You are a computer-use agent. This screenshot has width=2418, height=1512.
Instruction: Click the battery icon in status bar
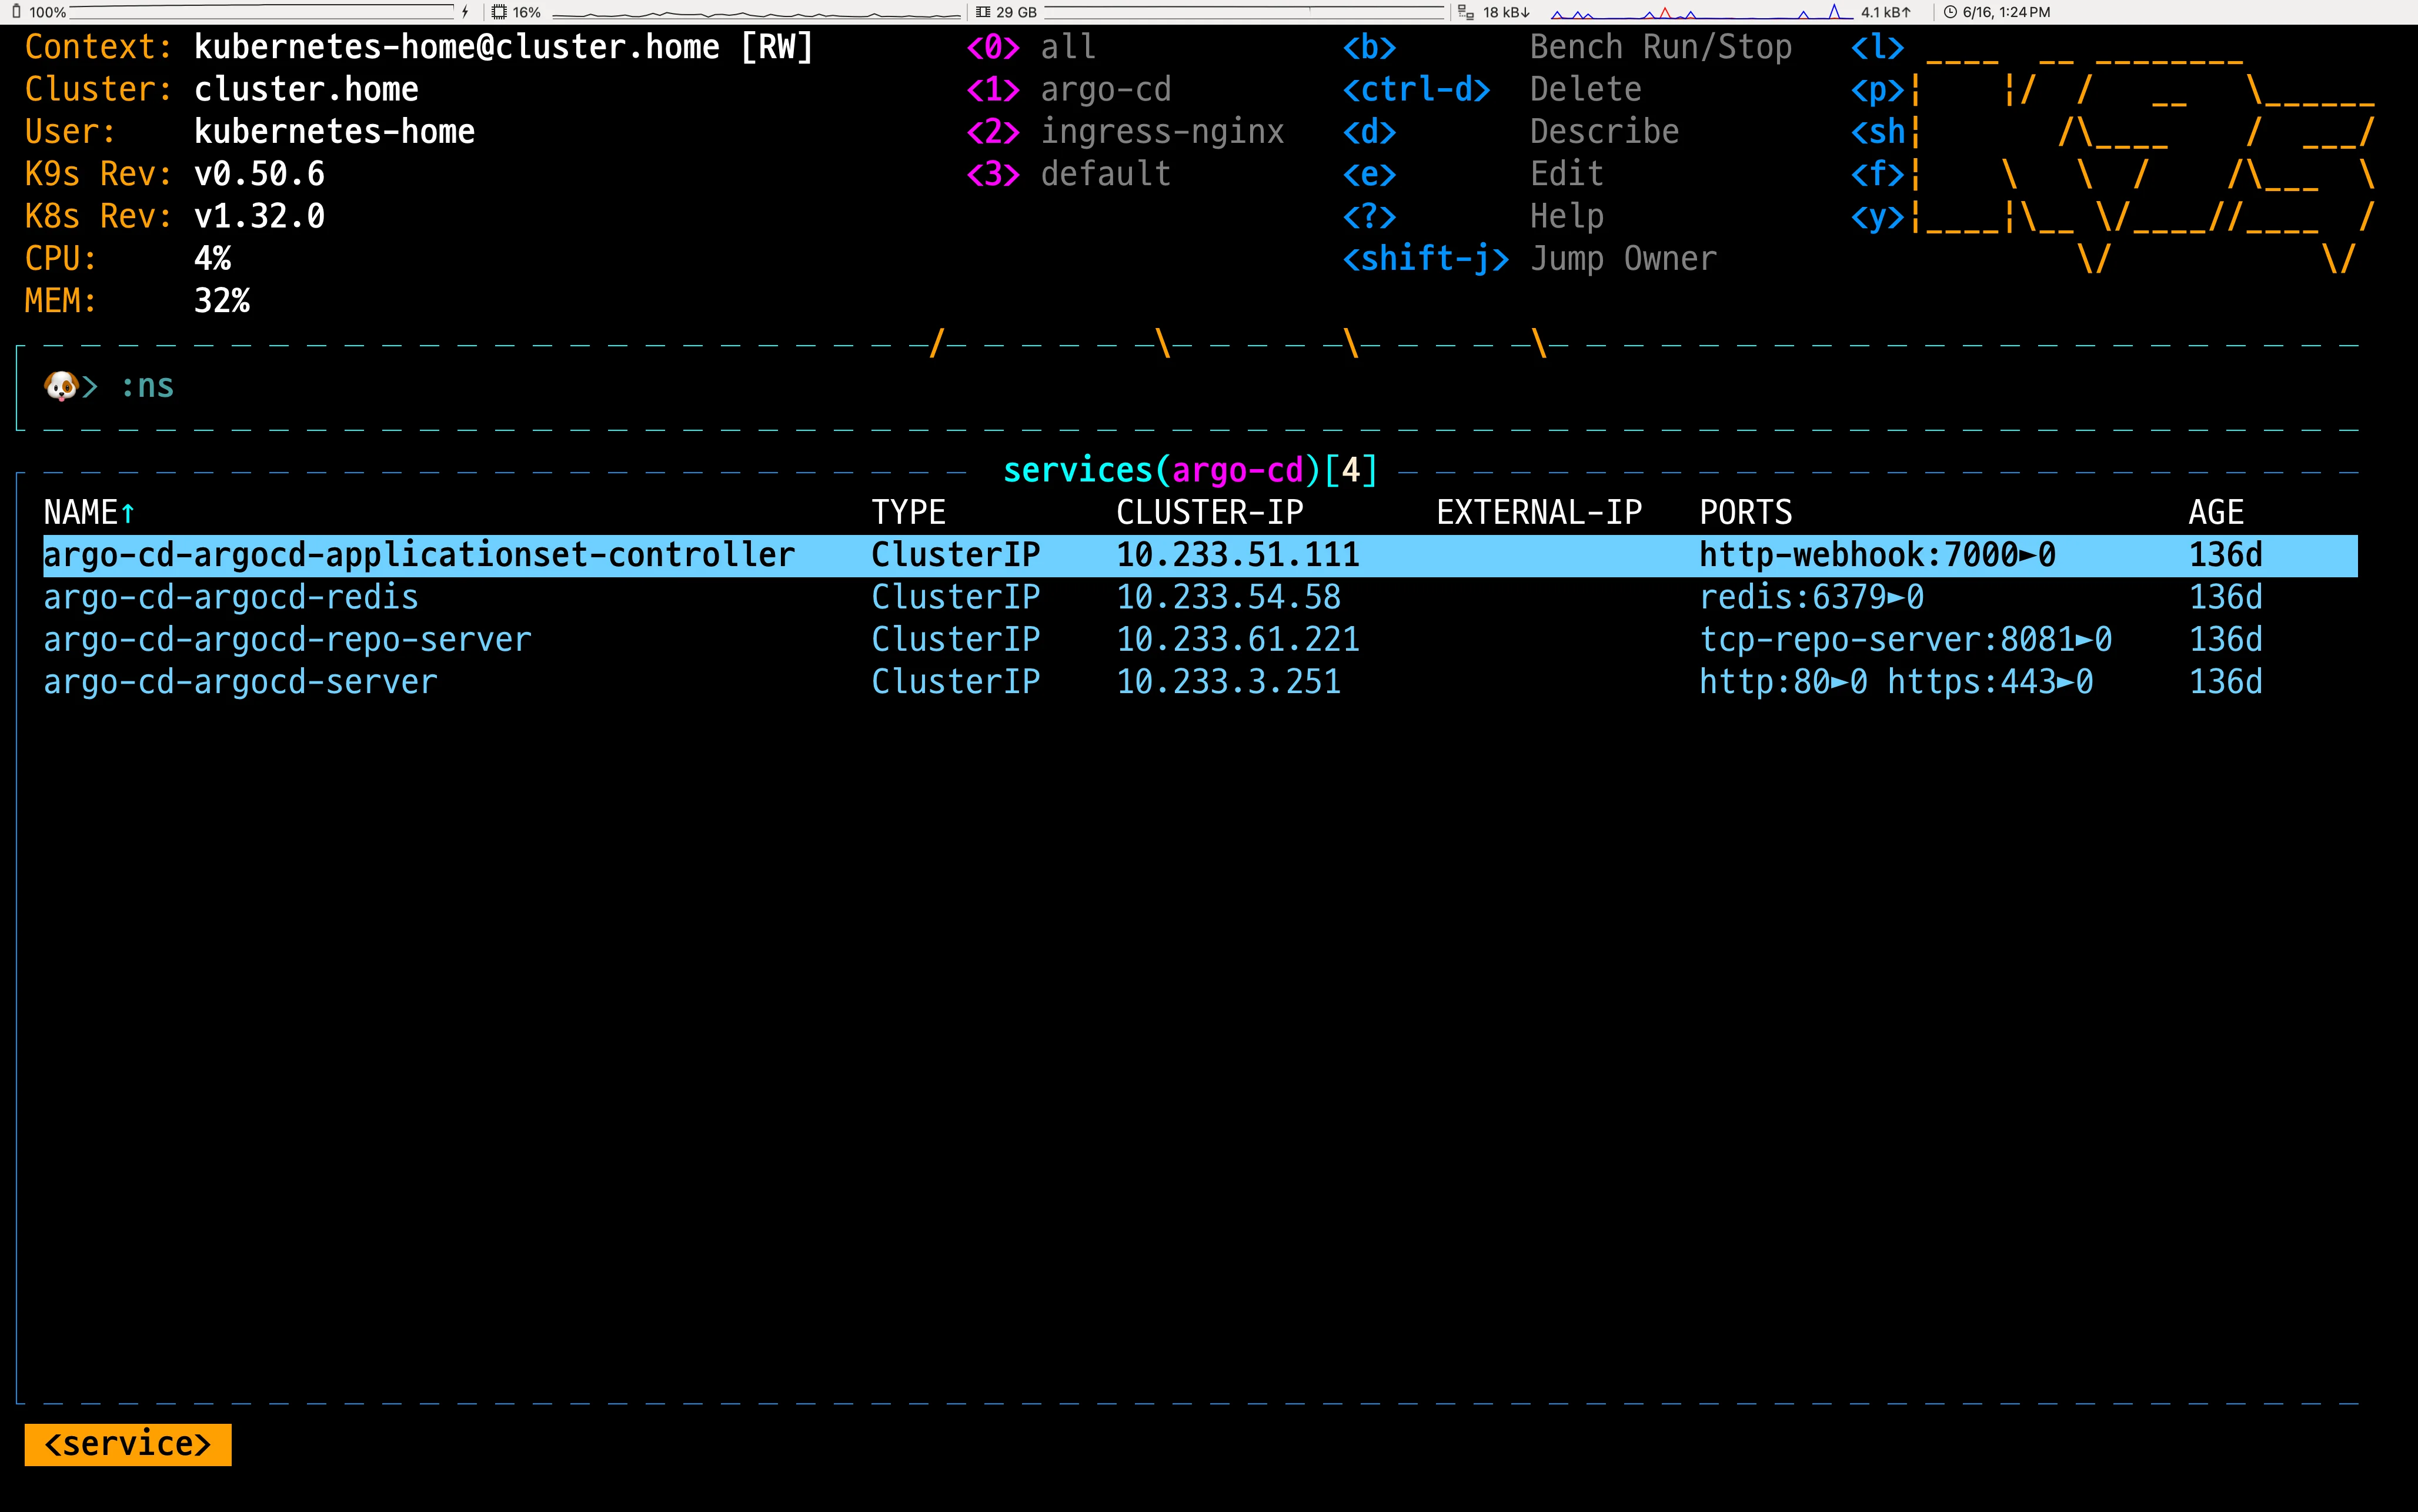[16, 12]
